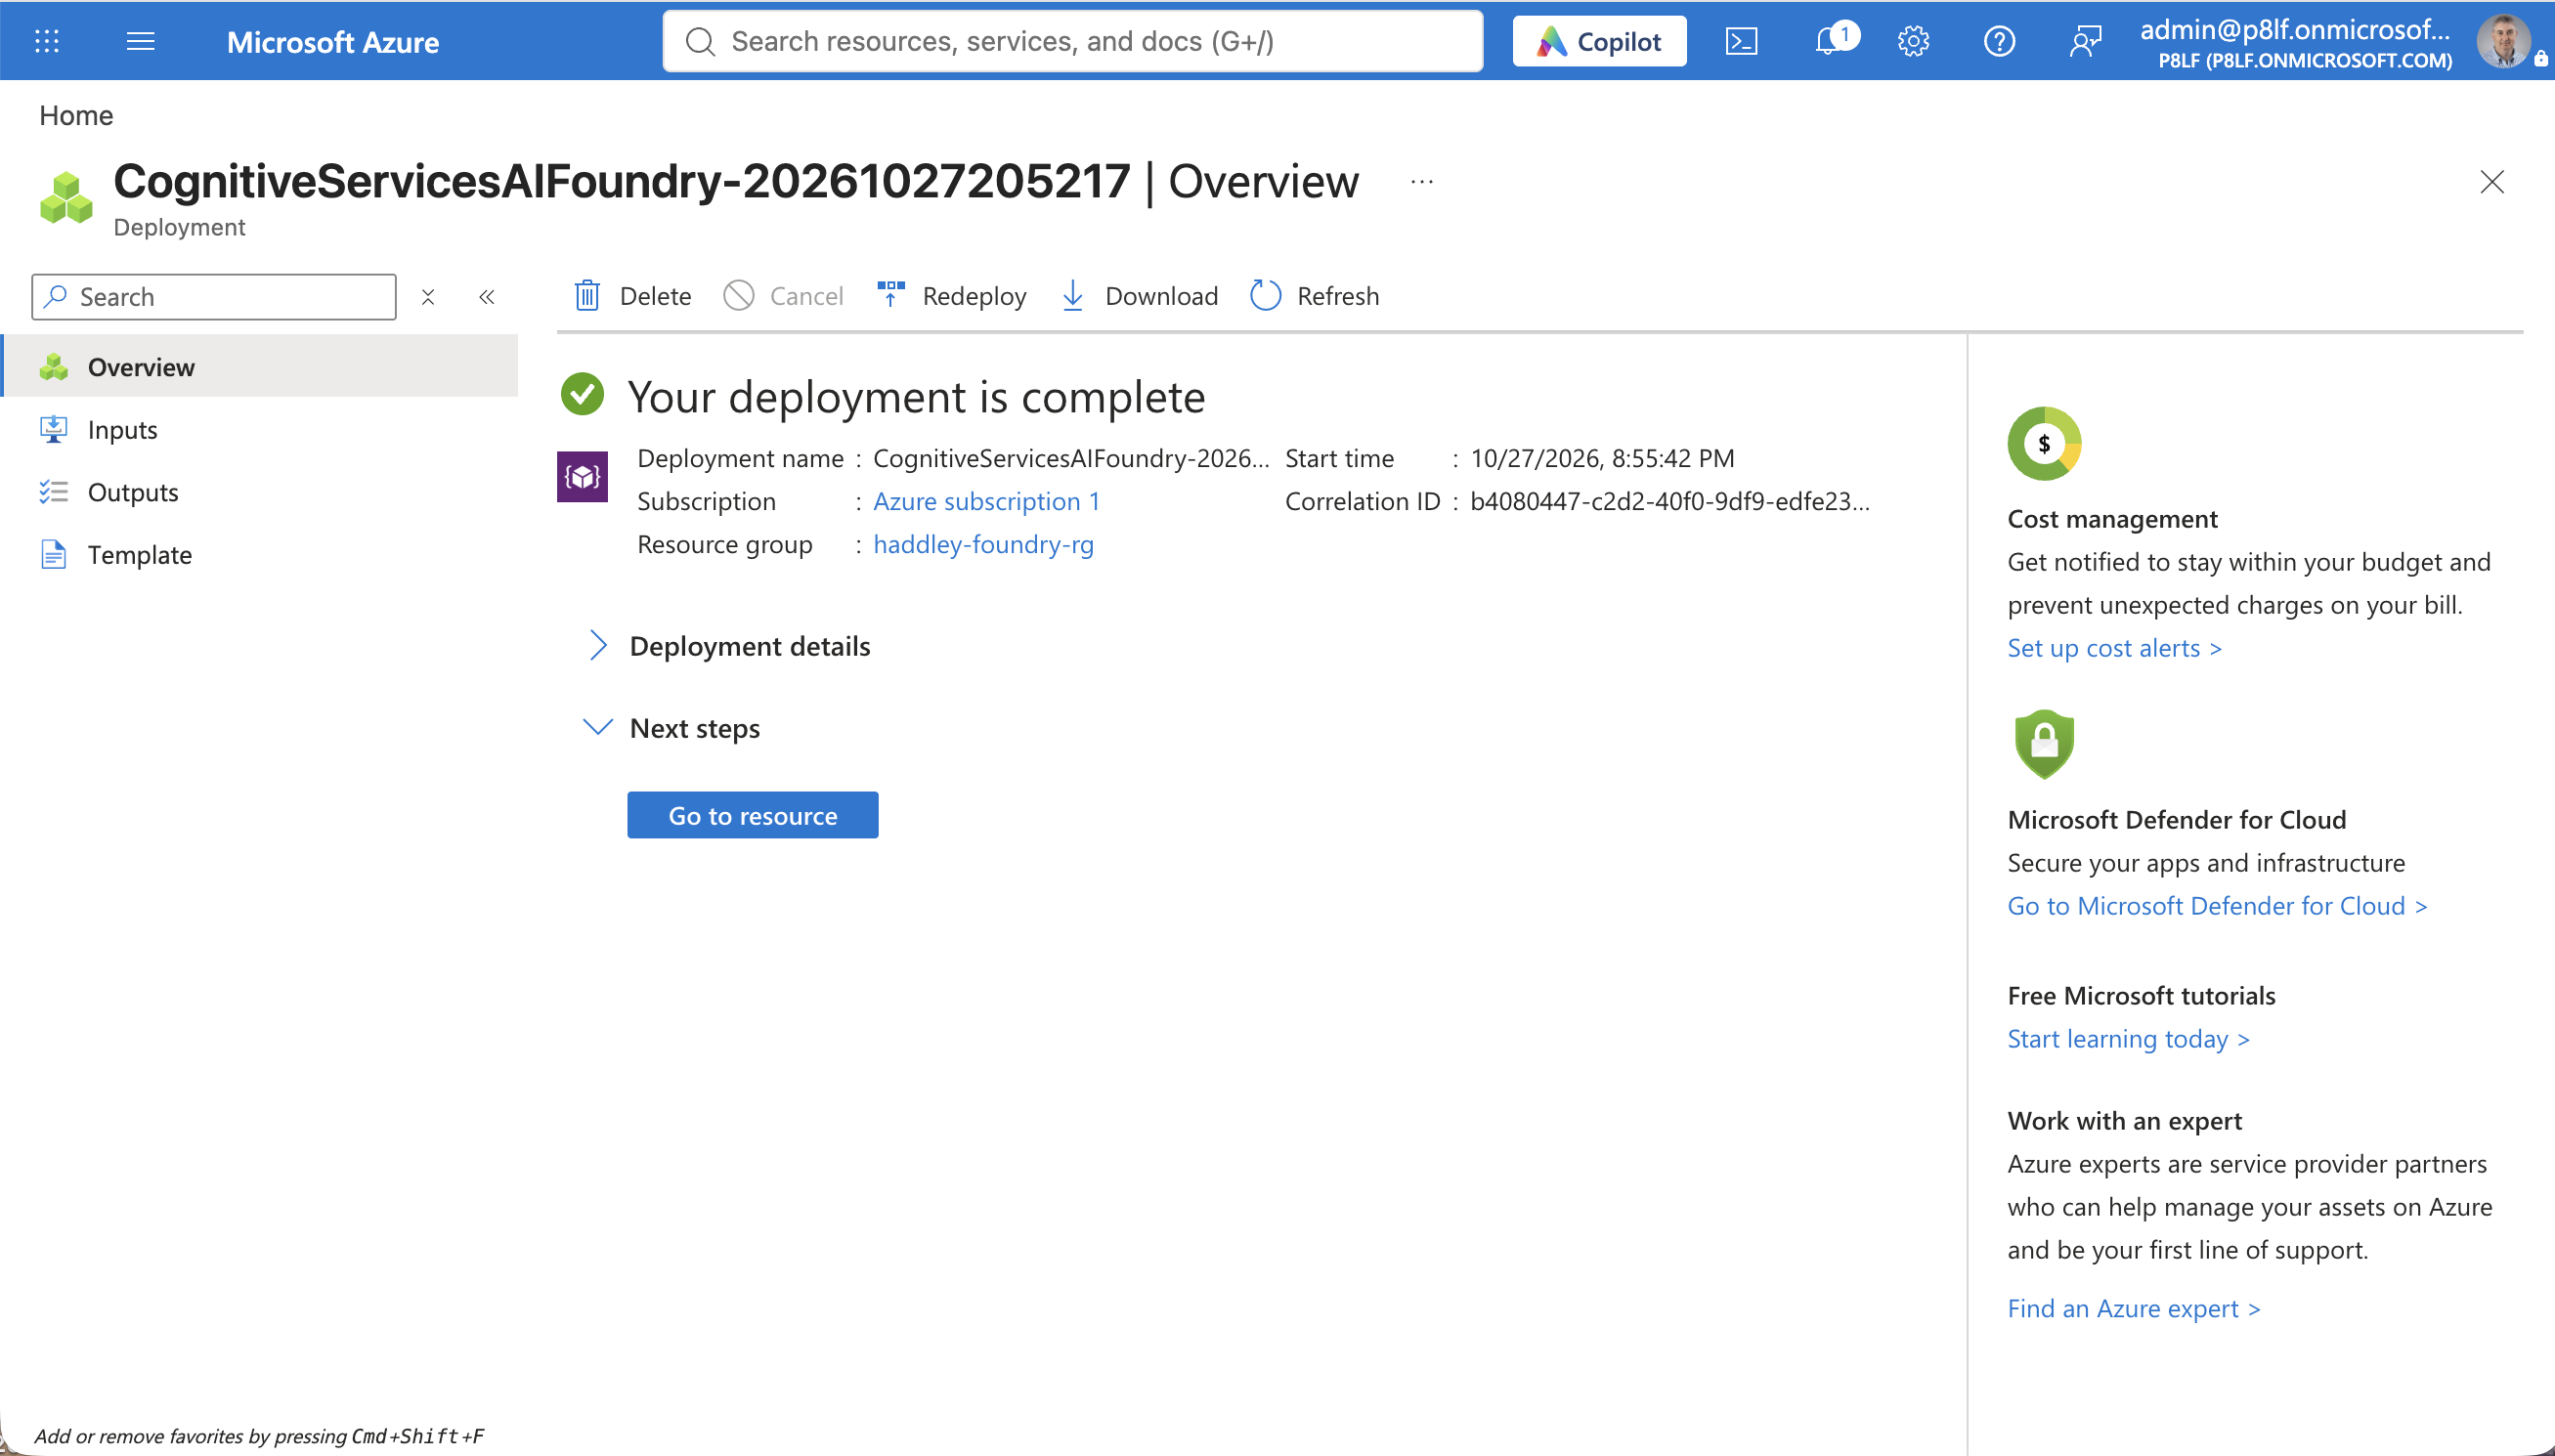Click Download in the toolbar

[1139, 296]
